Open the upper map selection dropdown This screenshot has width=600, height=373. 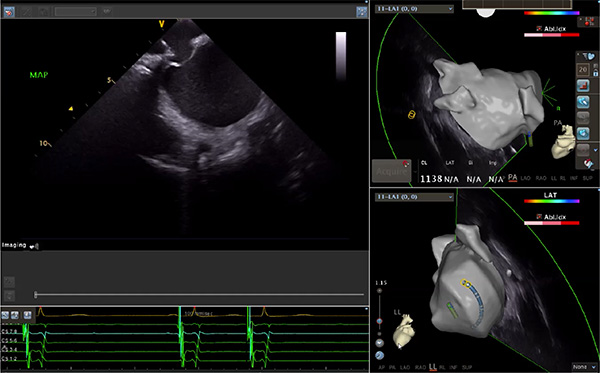click(414, 9)
